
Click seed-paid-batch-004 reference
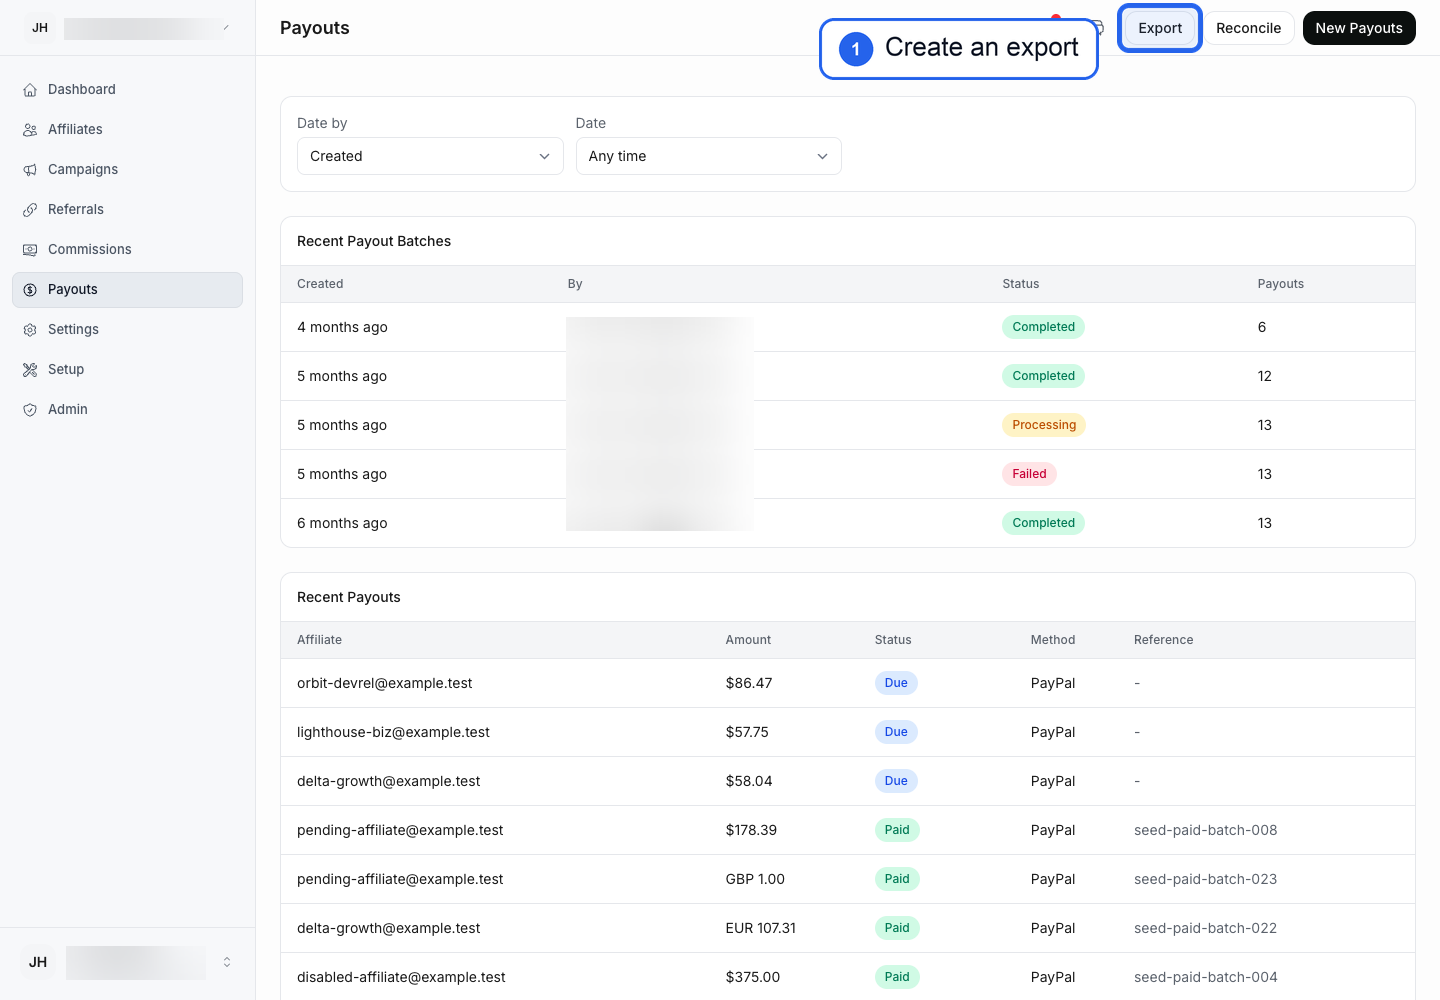pos(1206,977)
